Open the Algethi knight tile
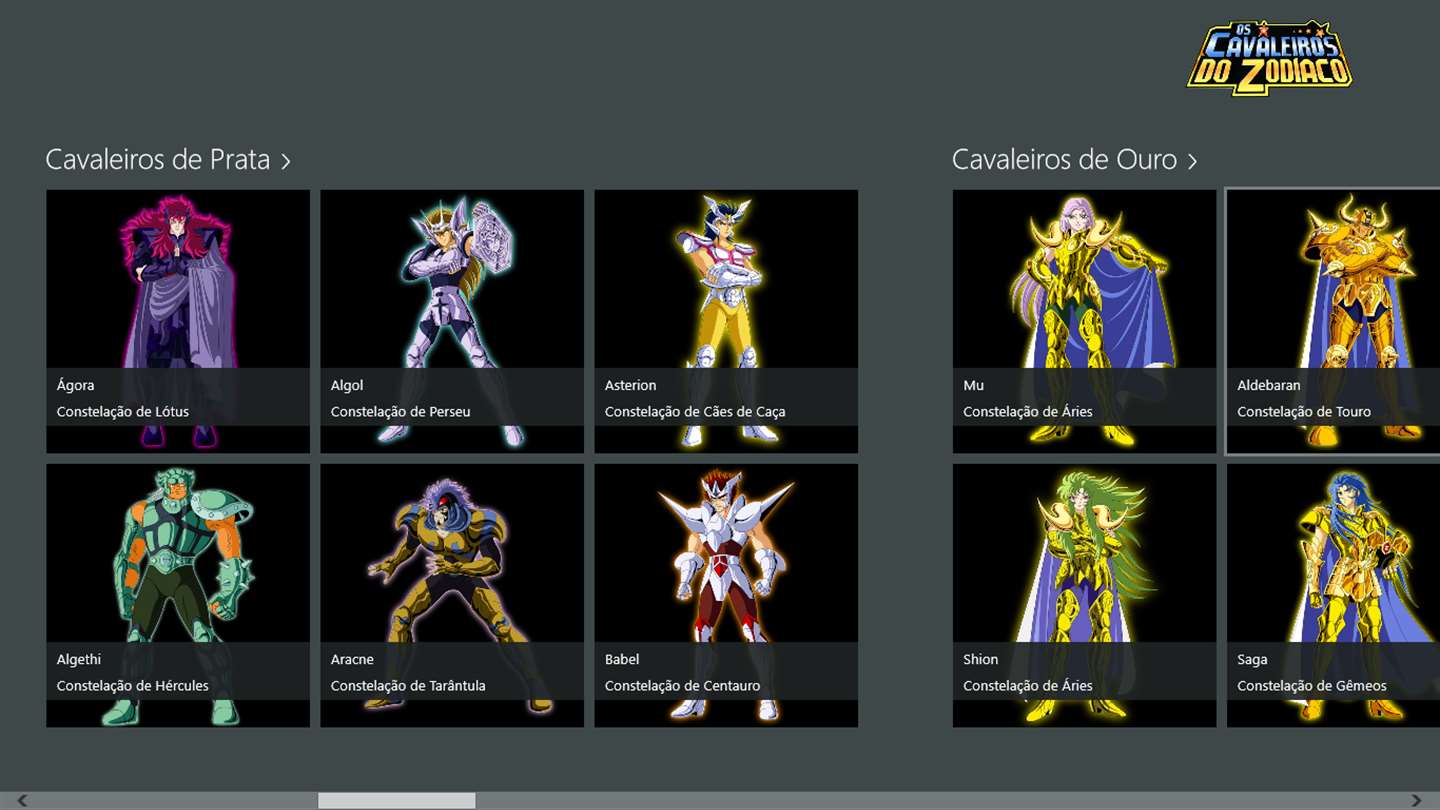The image size is (1440, 810). (x=178, y=595)
